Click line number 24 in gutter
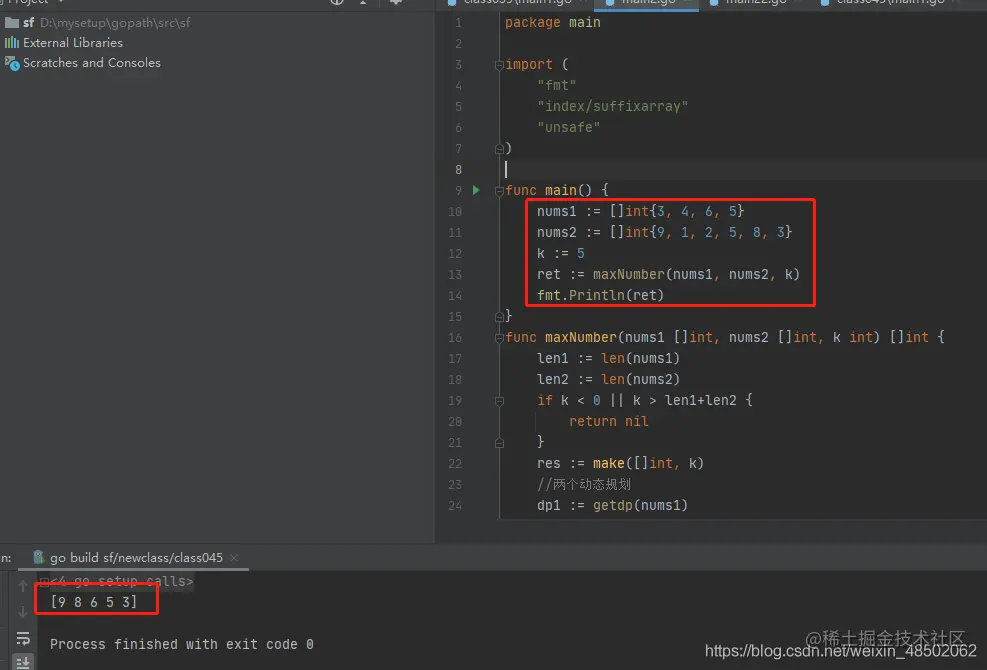Viewport: 987px width, 670px height. point(455,506)
